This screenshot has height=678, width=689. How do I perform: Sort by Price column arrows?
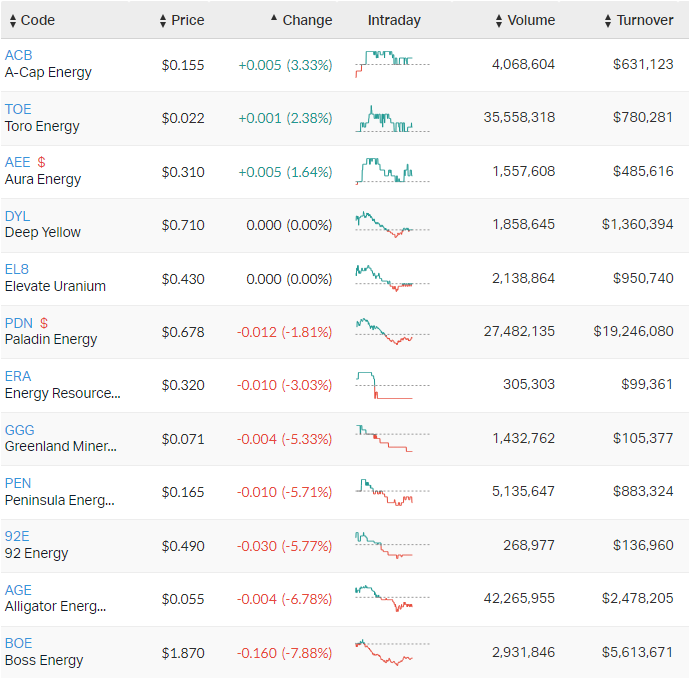pyautogui.click(x=163, y=21)
